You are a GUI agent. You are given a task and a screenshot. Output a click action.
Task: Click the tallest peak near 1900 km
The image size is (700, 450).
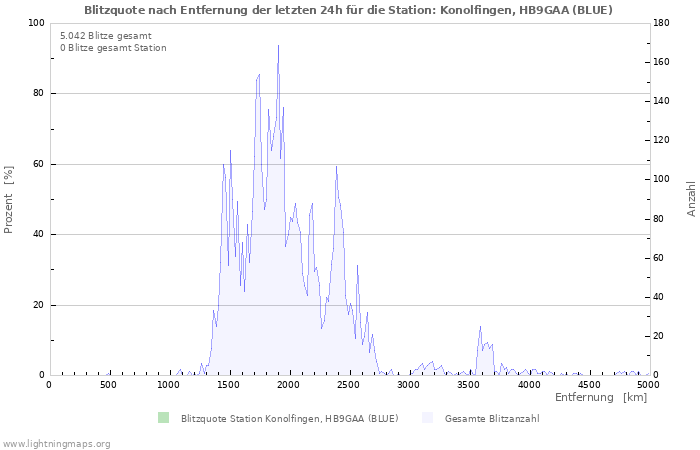coord(278,47)
